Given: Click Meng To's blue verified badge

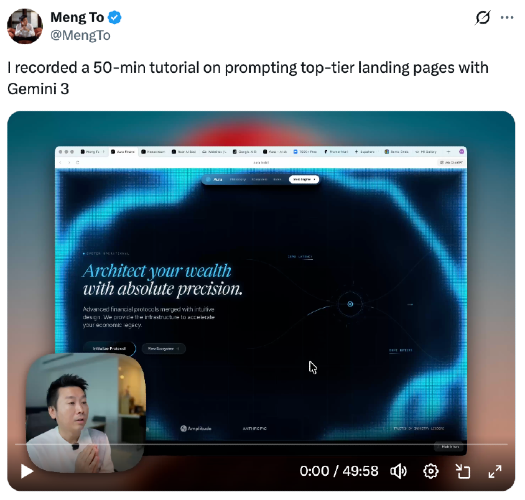Looking at the screenshot, I should (115, 17).
